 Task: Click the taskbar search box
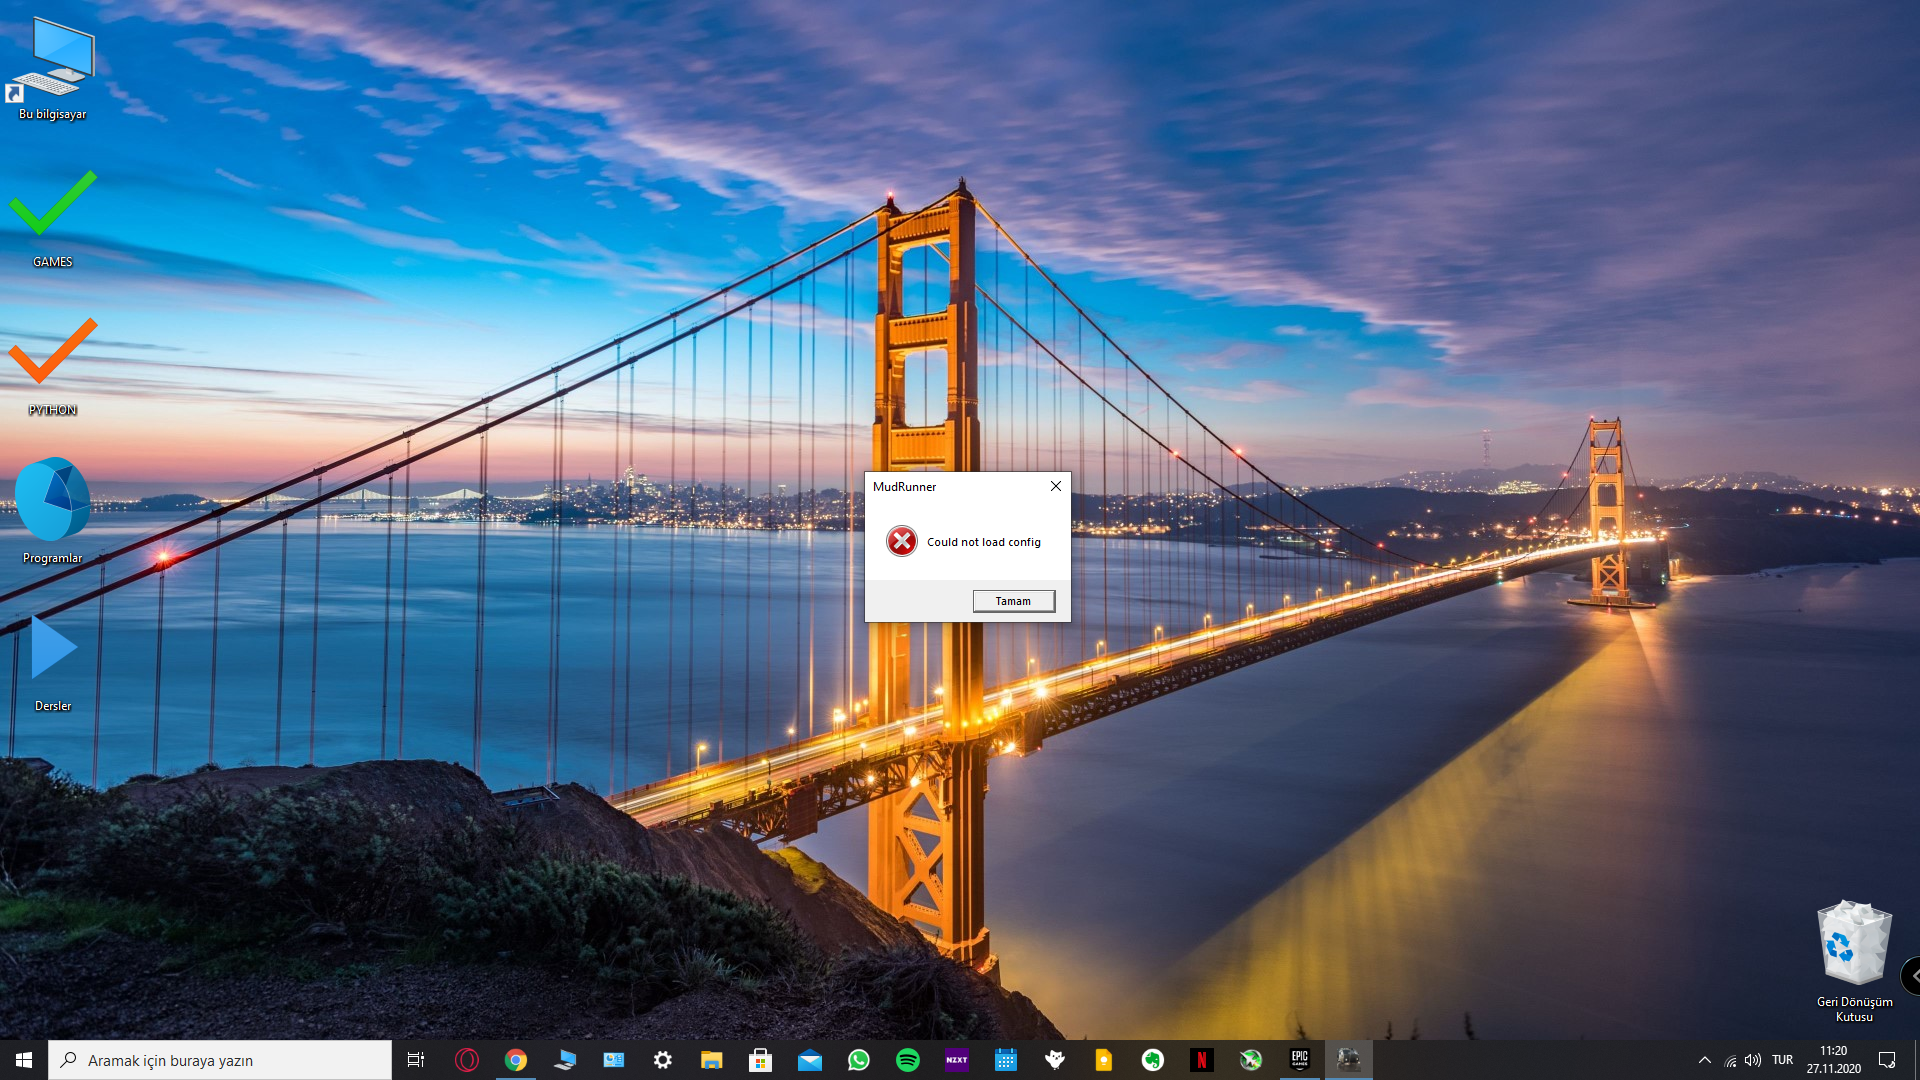(220, 1060)
